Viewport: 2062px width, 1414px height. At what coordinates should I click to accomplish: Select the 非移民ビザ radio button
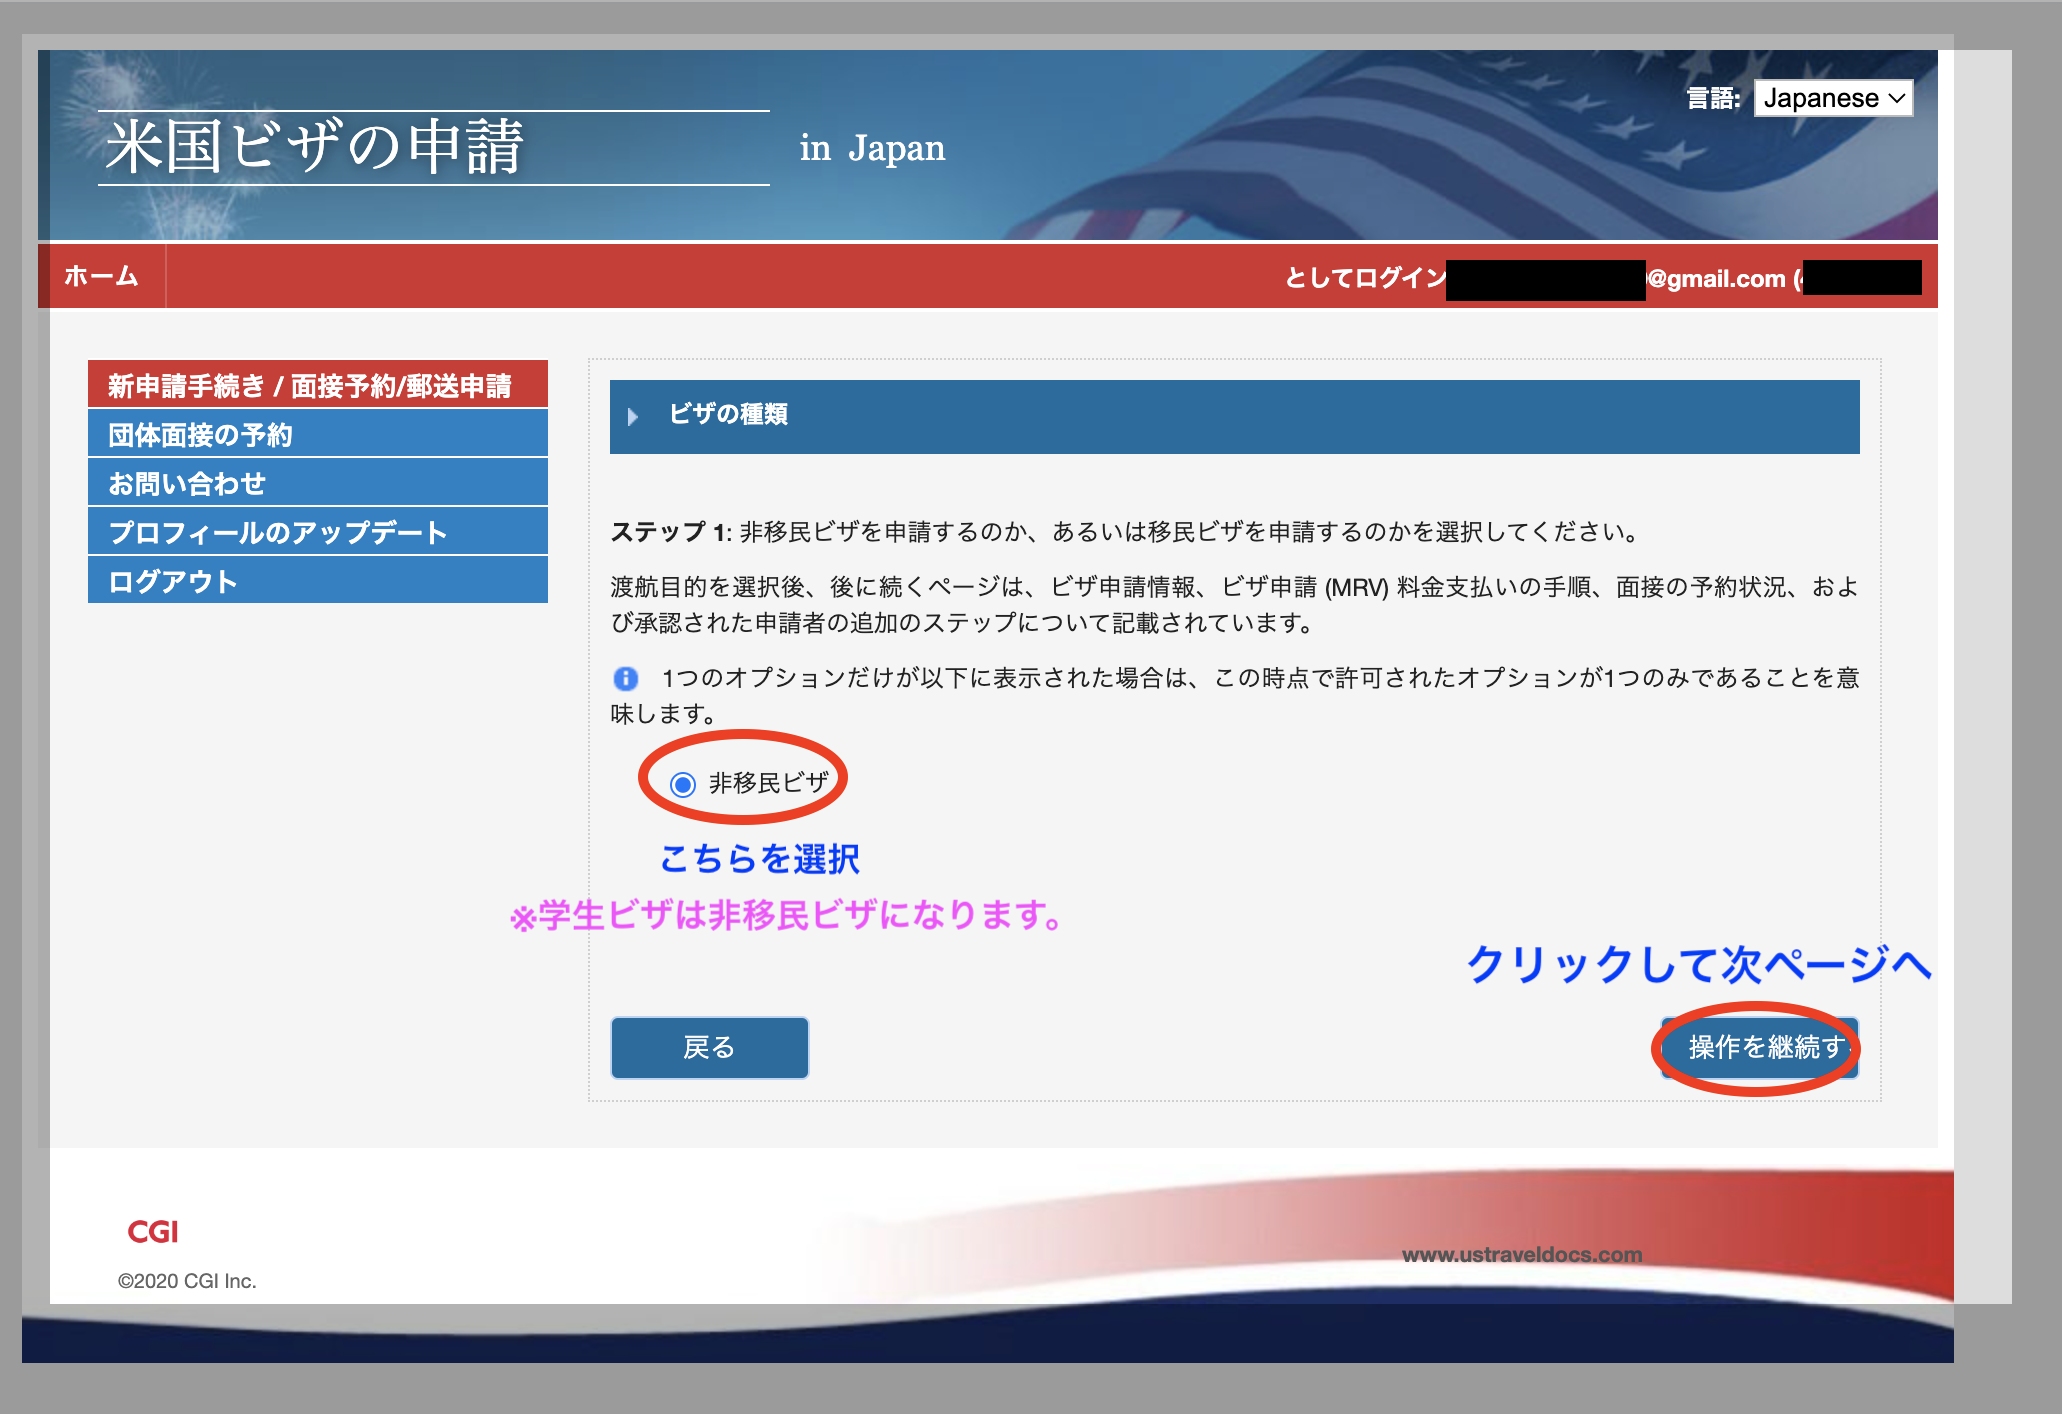click(x=683, y=784)
